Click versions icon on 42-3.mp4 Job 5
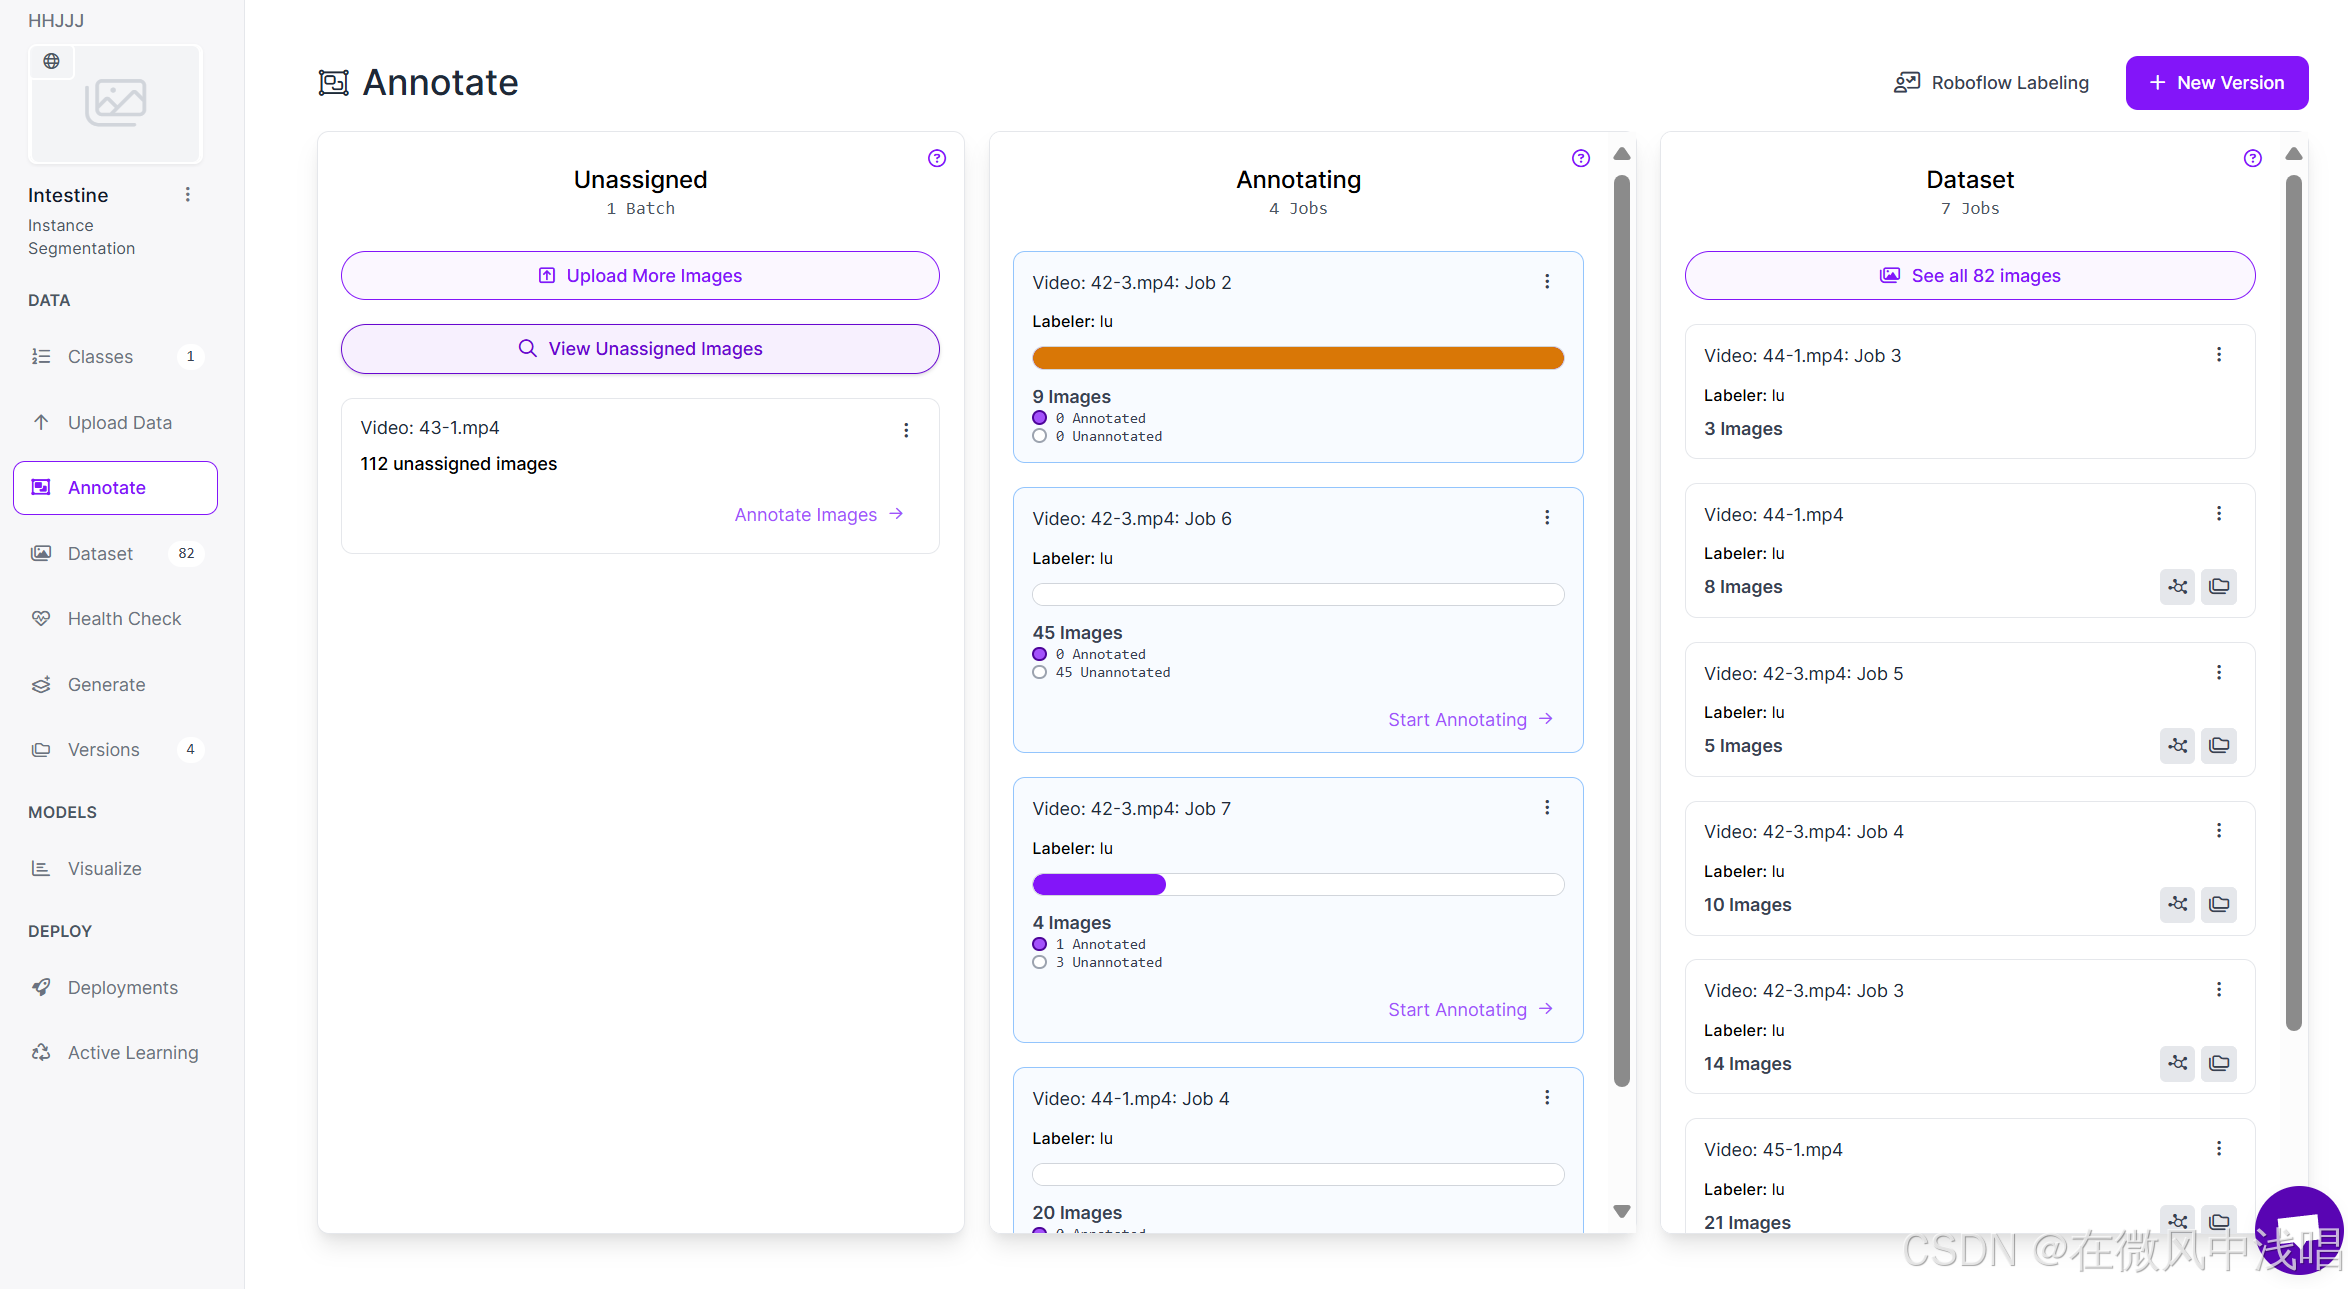The image size is (2348, 1289). tap(2219, 745)
